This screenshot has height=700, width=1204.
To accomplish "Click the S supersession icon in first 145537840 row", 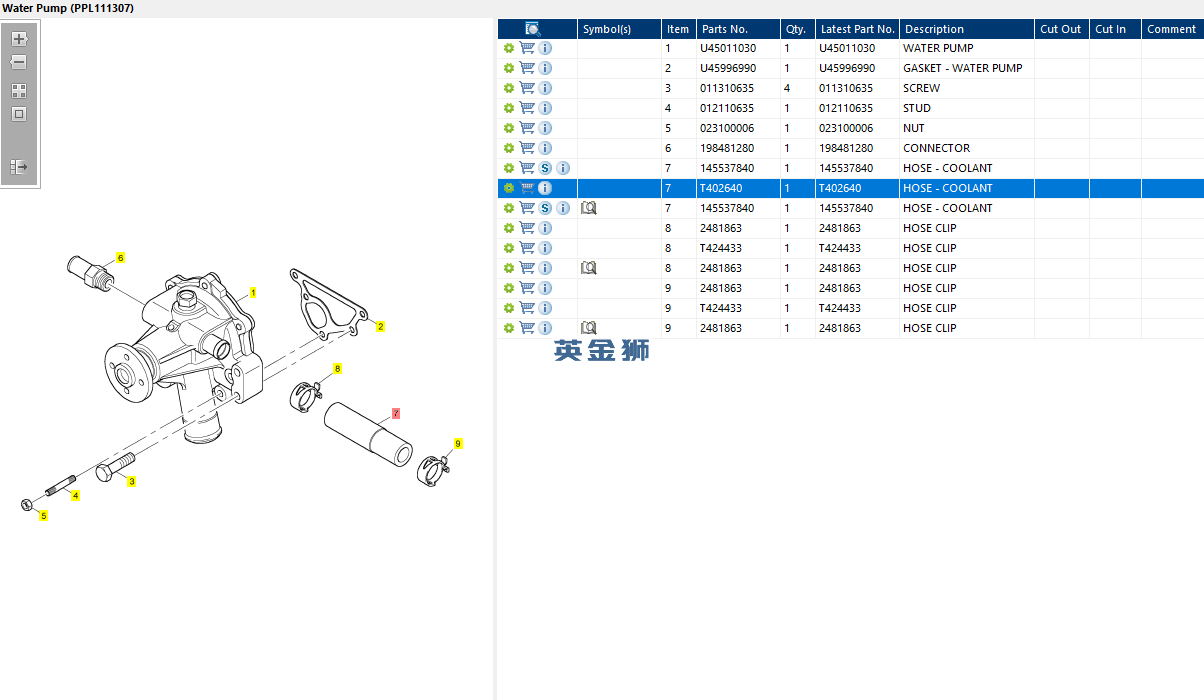I will click(x=545, y=168).
